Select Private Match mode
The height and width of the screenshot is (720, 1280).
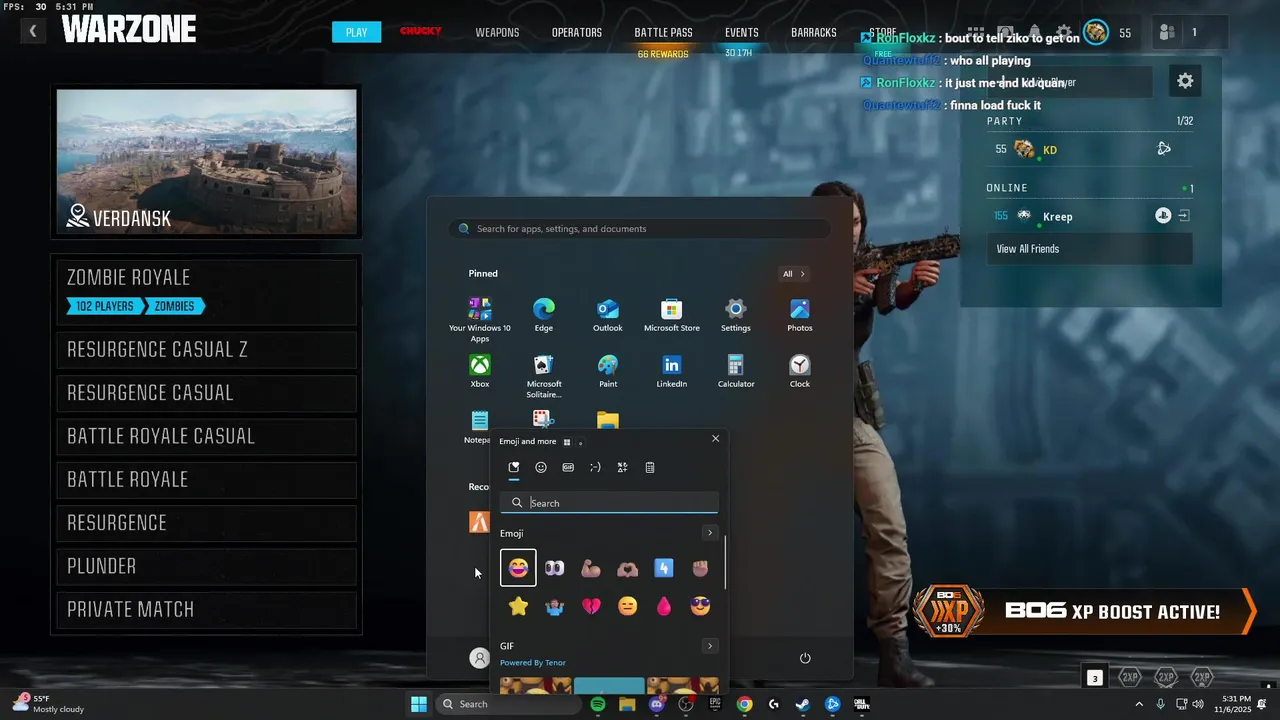click(206, 610)
